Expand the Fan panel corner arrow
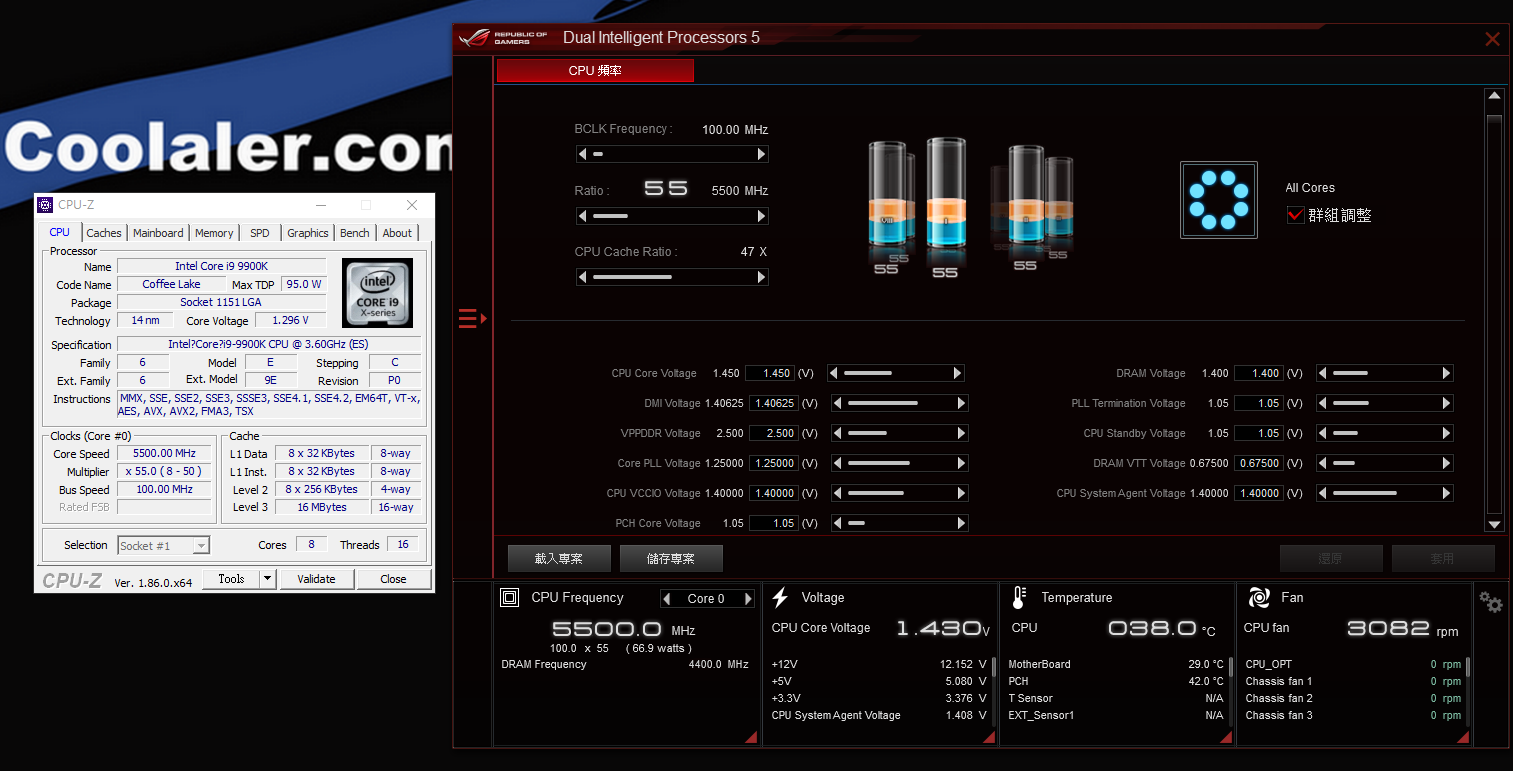 coord(1463,737)
